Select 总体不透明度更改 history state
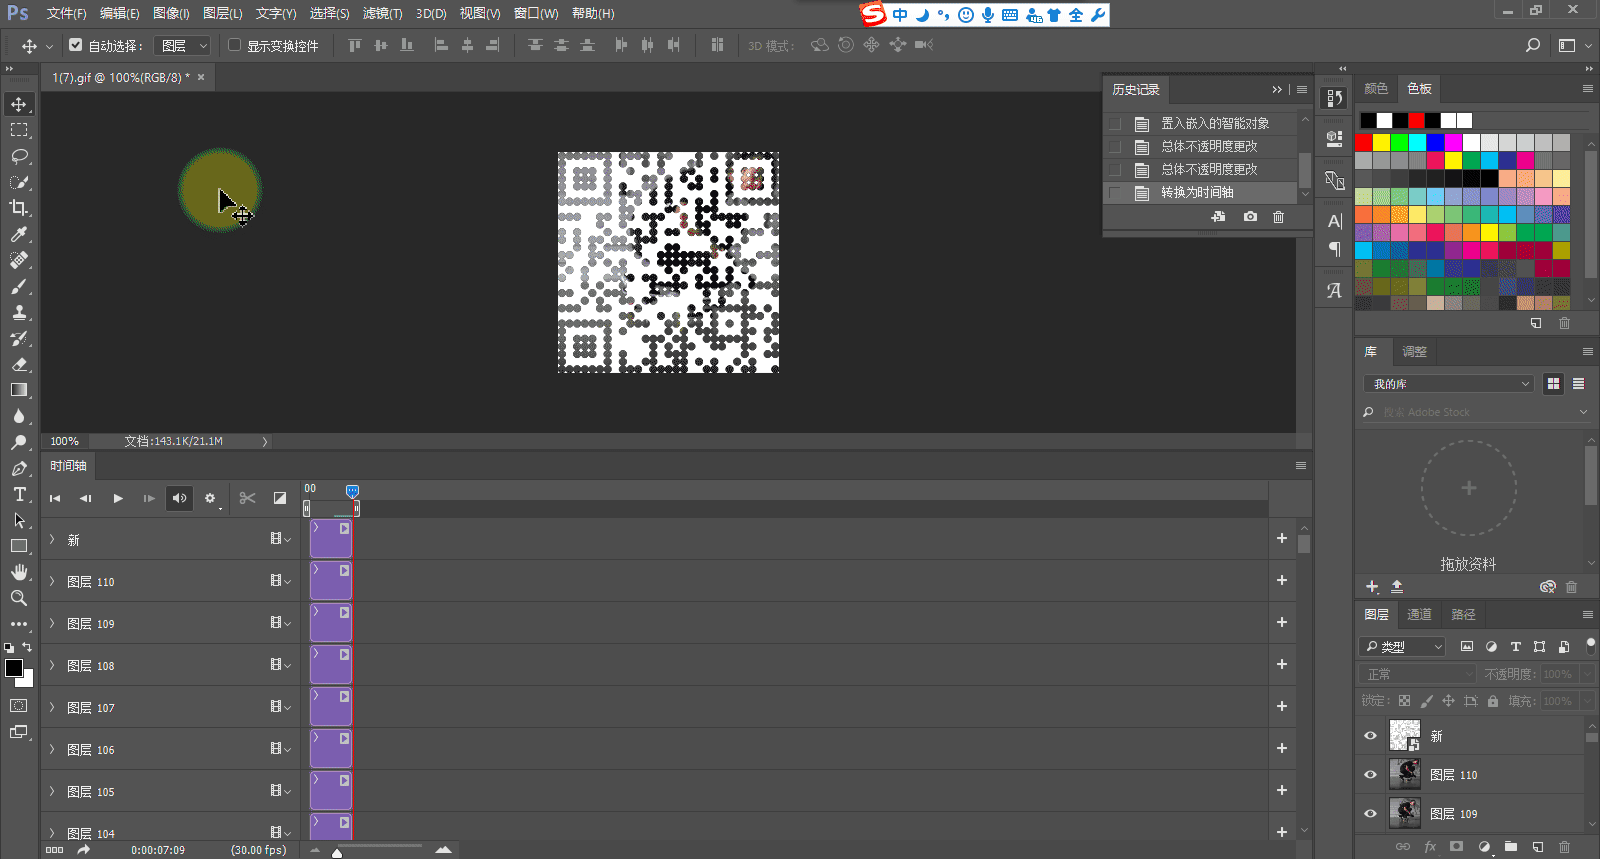The width and height of the screenshot is (1600, 859). tap(1208, 146)
